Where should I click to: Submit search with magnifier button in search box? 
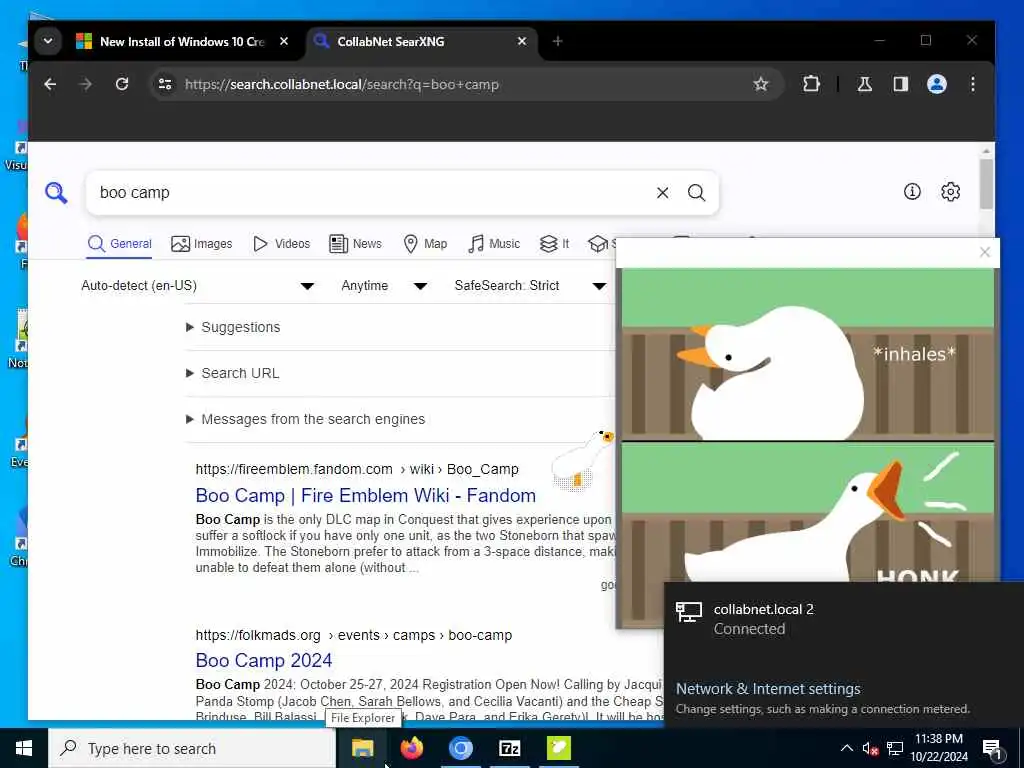tap(696, 193)
